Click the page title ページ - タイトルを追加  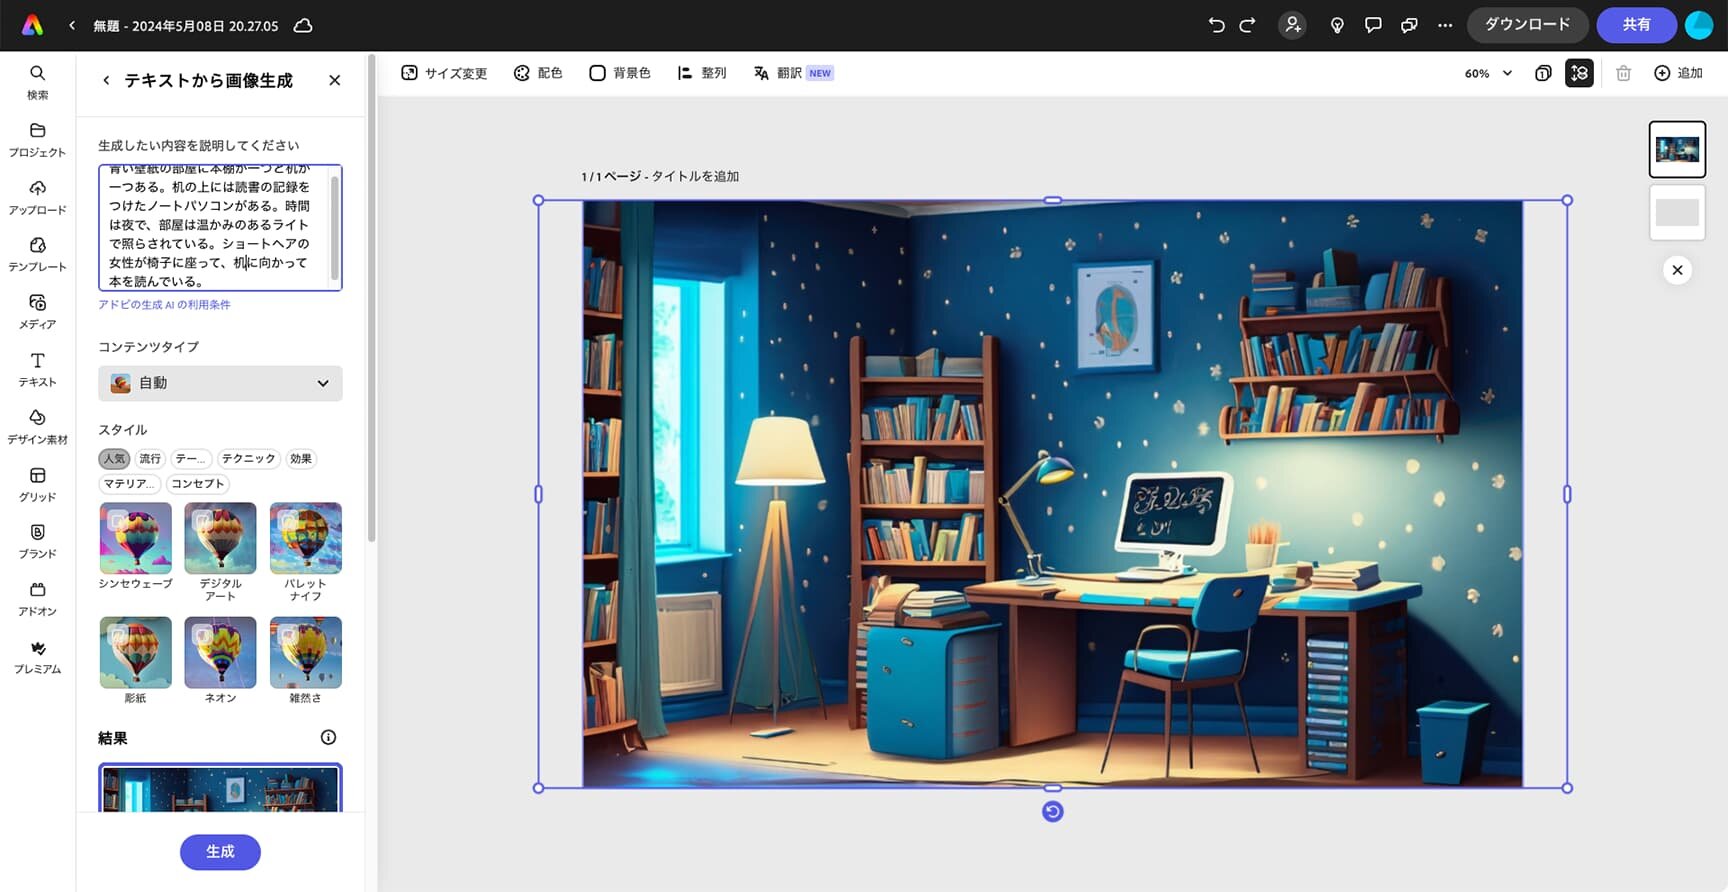point(660,176)
